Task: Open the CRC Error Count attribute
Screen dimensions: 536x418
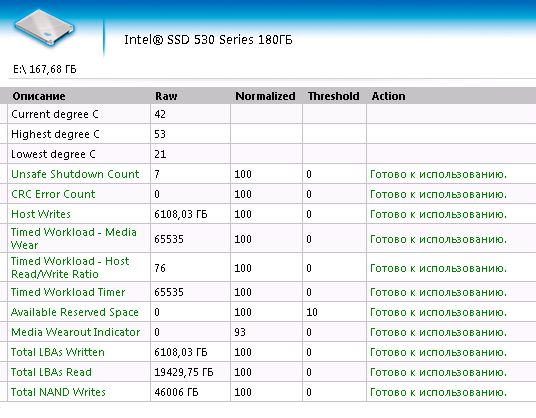Action: coord(53,194)
